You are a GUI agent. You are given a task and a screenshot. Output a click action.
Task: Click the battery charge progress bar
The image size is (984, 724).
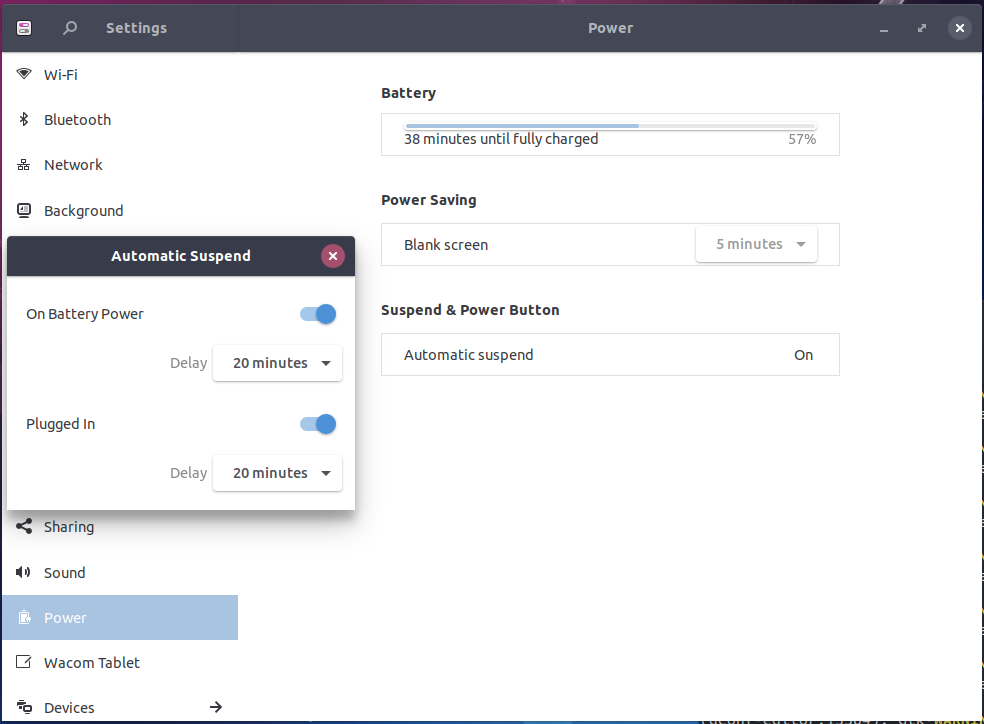[x=610, y=126]
